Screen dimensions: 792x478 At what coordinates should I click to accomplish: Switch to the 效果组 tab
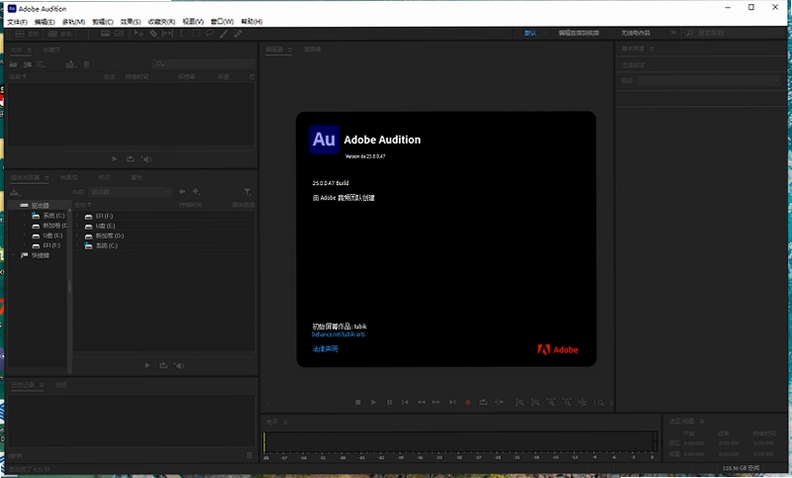69,177
